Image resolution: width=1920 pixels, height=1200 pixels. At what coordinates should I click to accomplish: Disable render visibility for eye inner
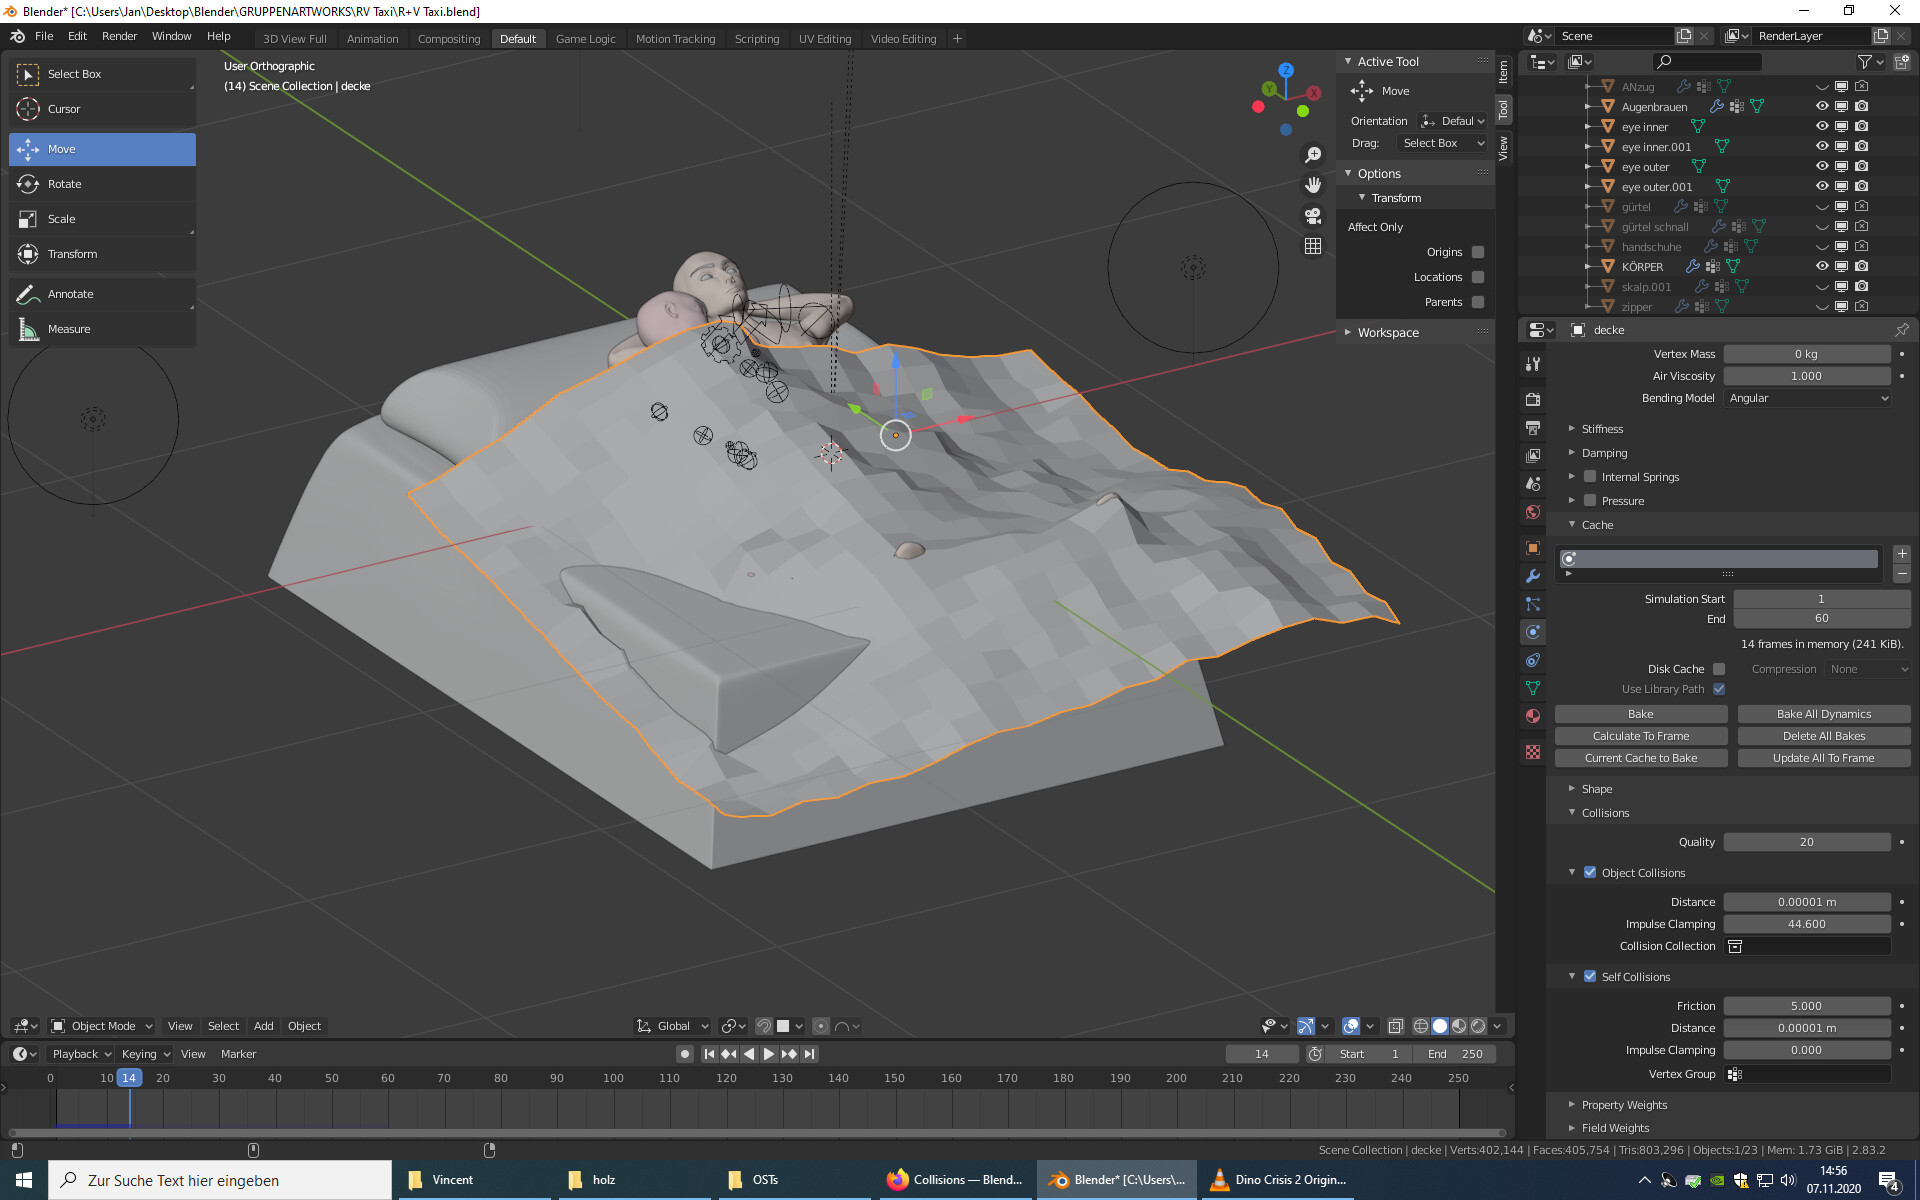pos(1861,126)
